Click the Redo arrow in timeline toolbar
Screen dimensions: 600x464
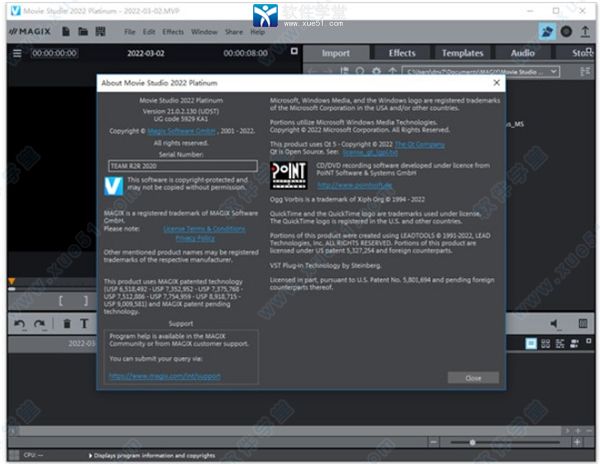click(x=39, y=324)
